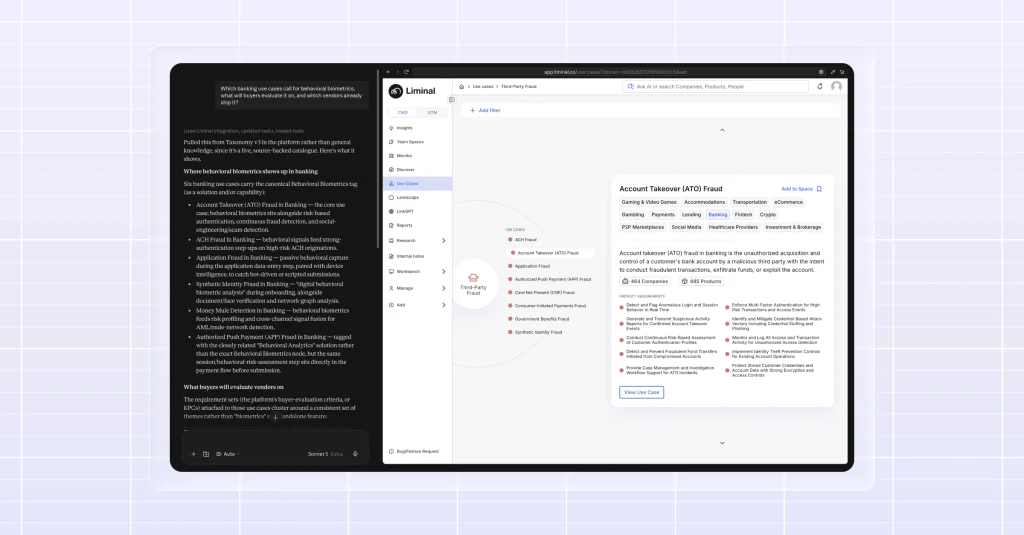Click the 464 Companies chip
The height and width of the screenshot is (535, 1024).
[645, 282]
